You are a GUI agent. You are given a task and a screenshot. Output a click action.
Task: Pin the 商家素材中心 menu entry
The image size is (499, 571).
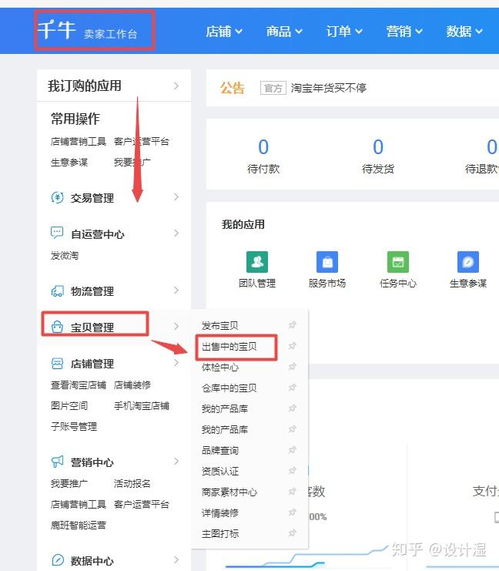(292, 492)
